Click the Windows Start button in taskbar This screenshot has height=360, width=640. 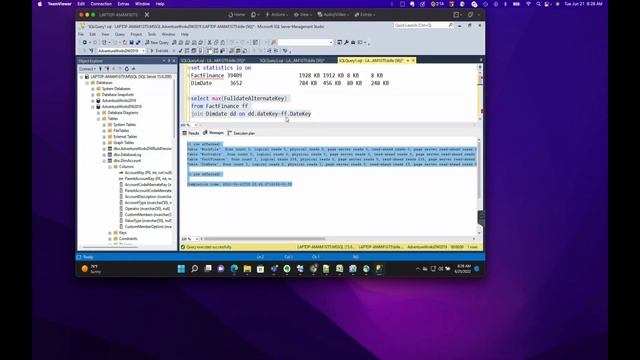pos(181,269)
